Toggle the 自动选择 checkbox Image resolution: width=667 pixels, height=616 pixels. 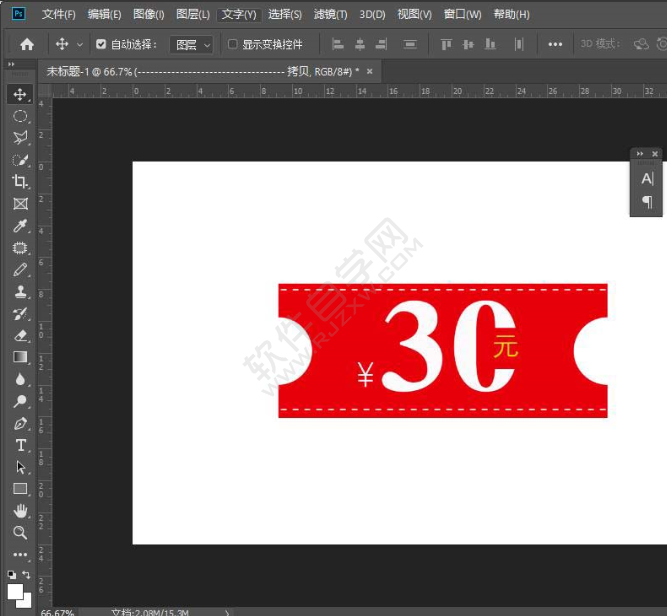[101, 45]
